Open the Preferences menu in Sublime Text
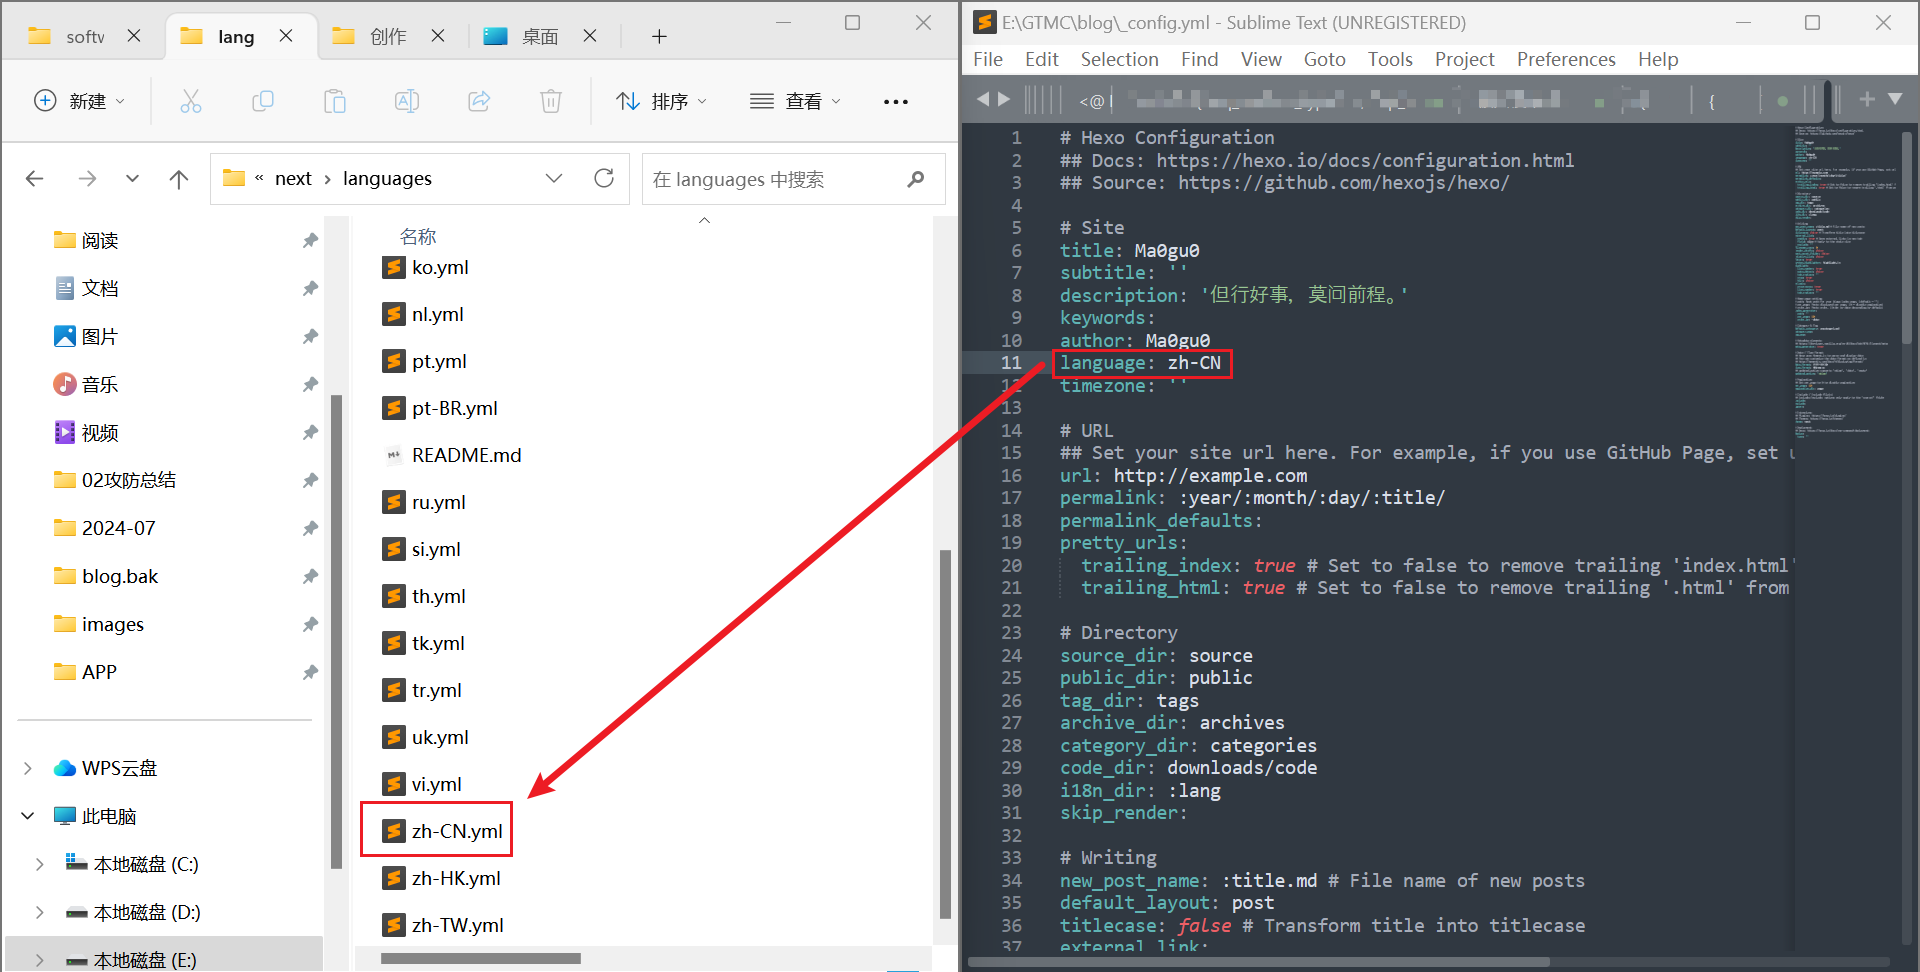This screenshot has height=972, width=1920. (x=1566, y=59)
